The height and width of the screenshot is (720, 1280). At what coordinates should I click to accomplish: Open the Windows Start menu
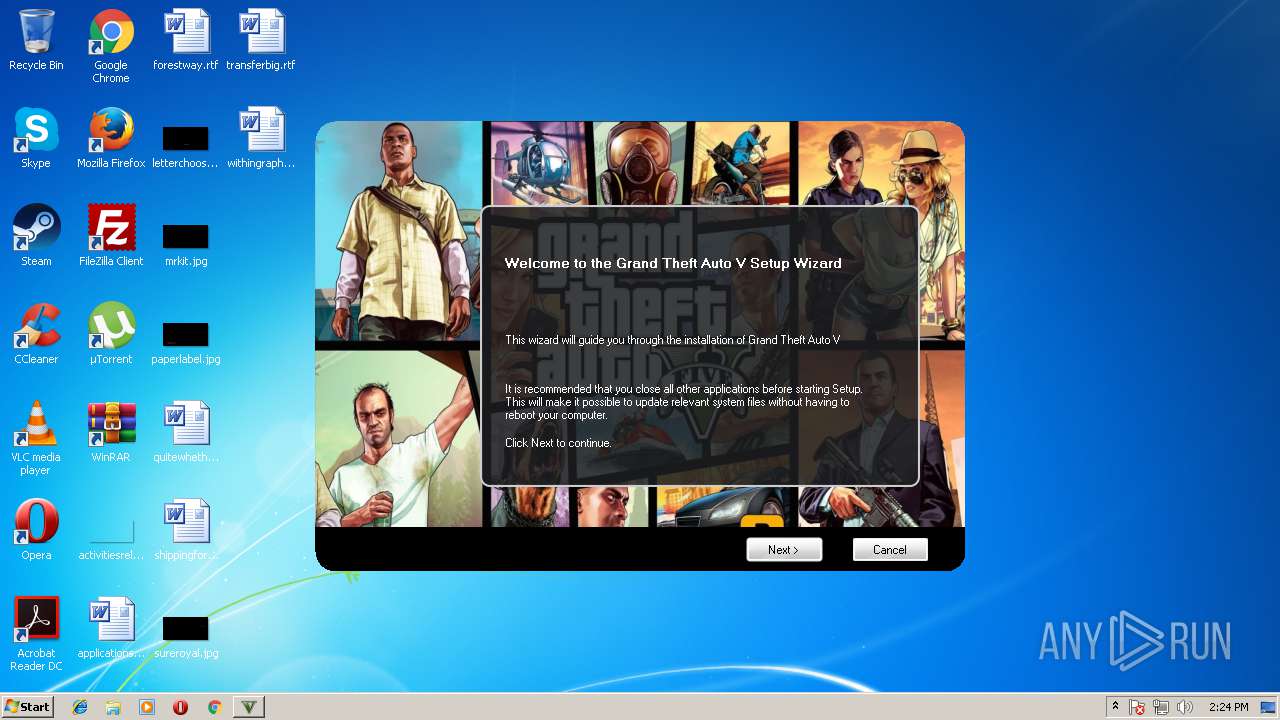(x=28, y=707)
